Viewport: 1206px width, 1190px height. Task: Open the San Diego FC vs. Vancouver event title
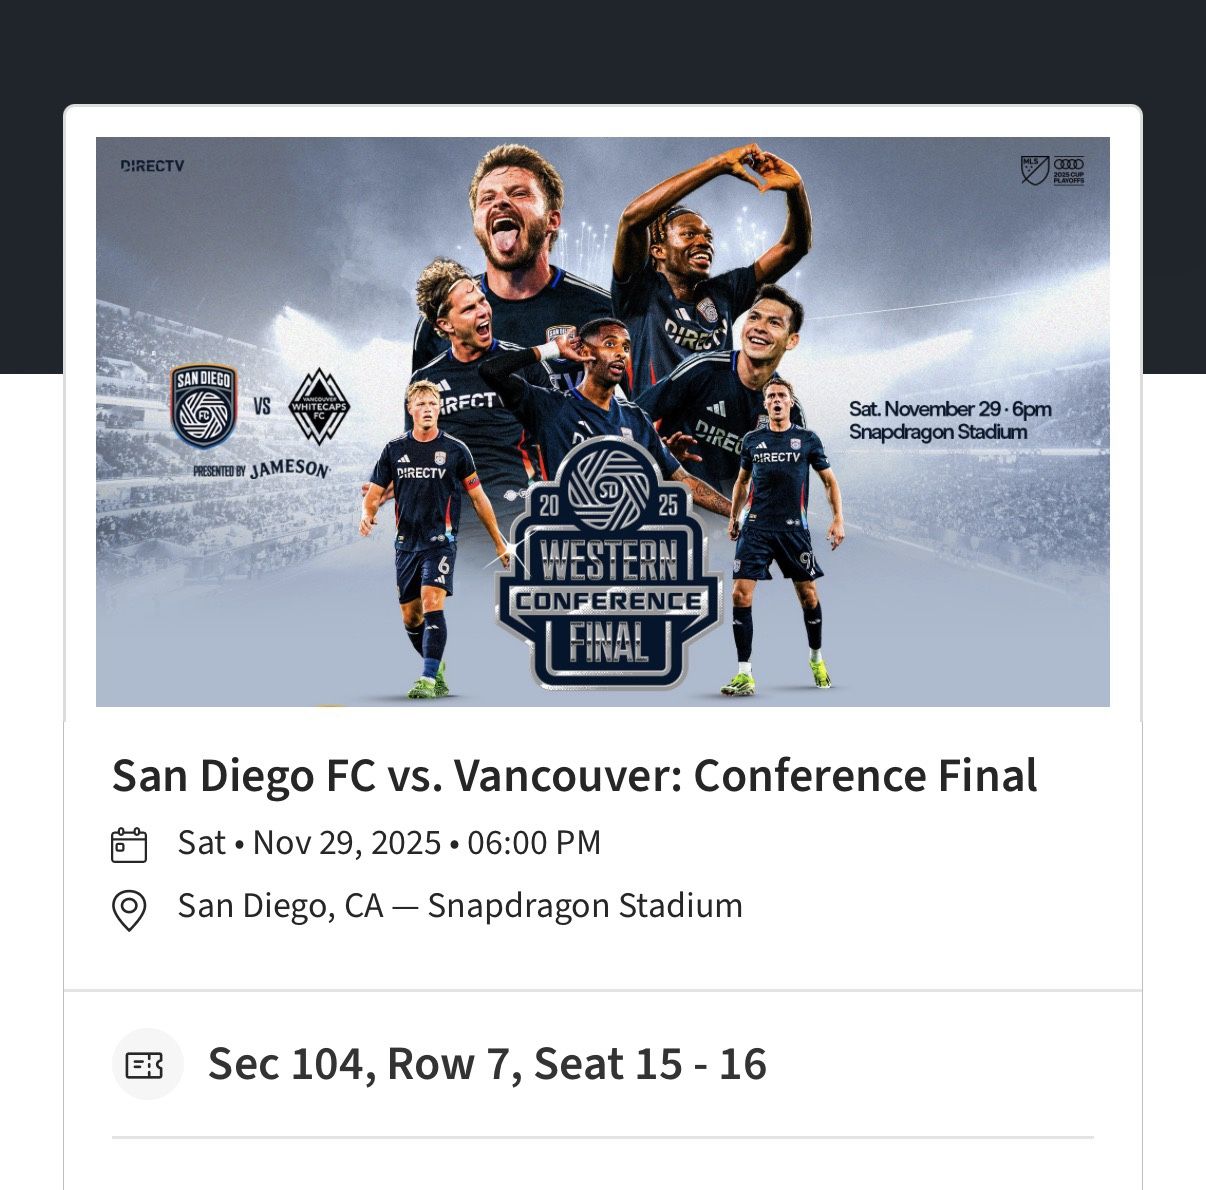(575, 774)
